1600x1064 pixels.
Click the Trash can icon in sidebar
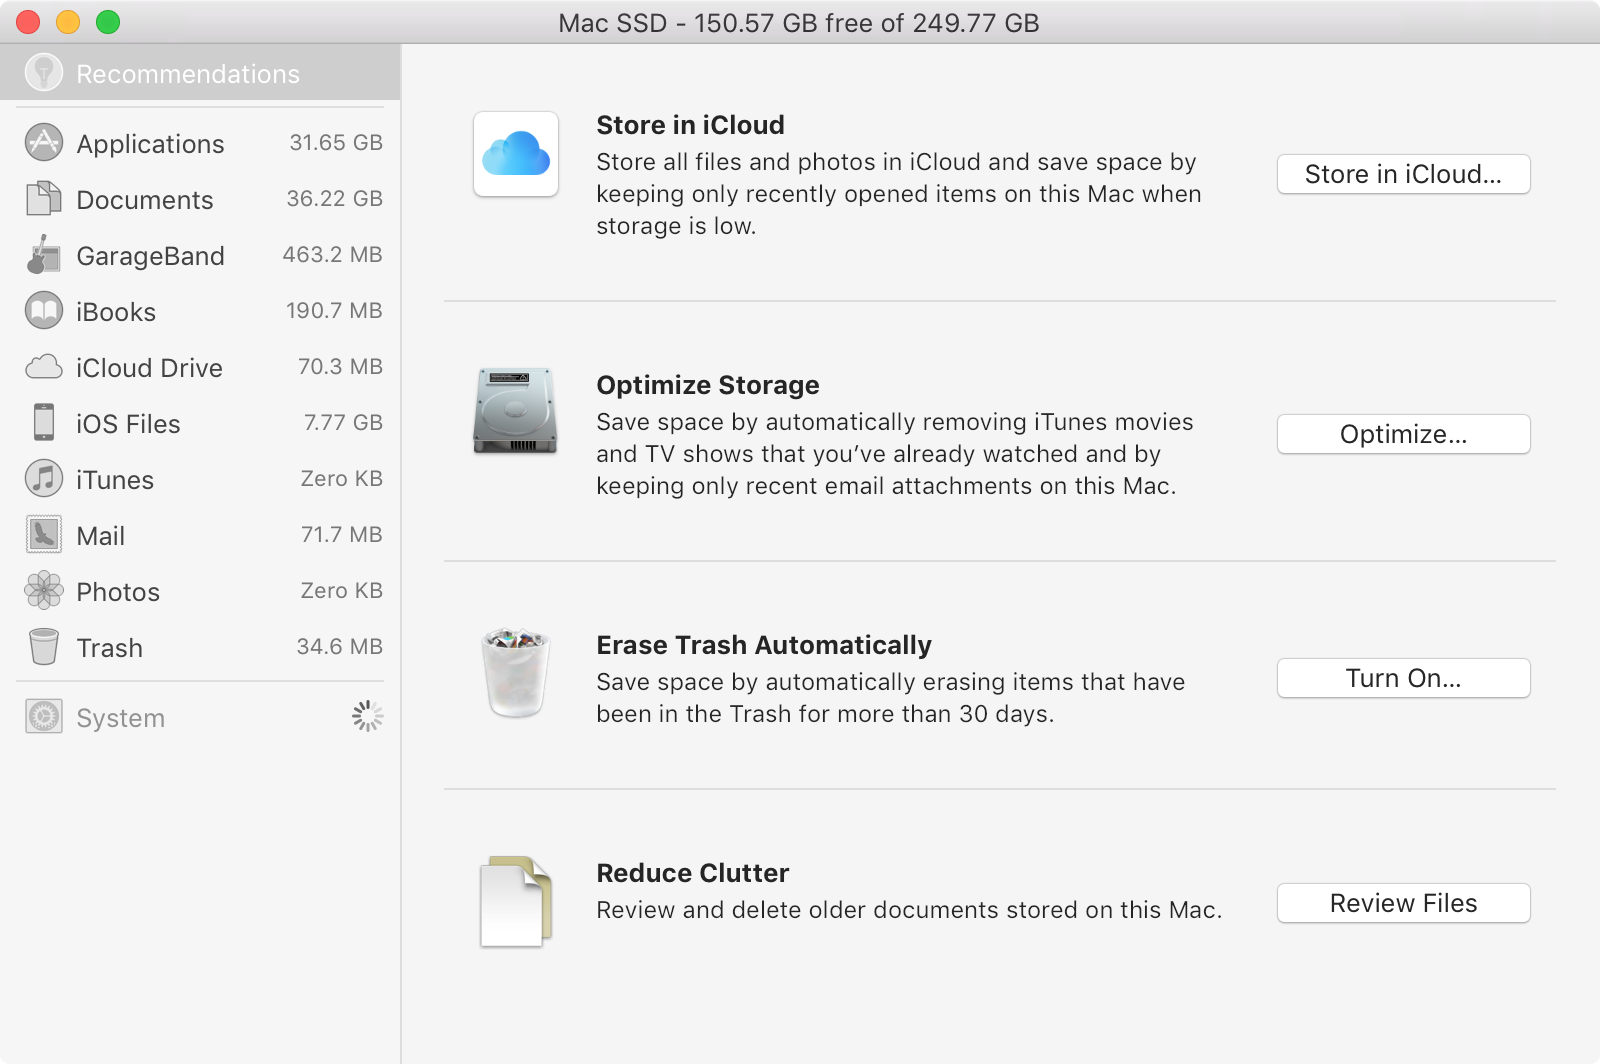click(41, 646)
